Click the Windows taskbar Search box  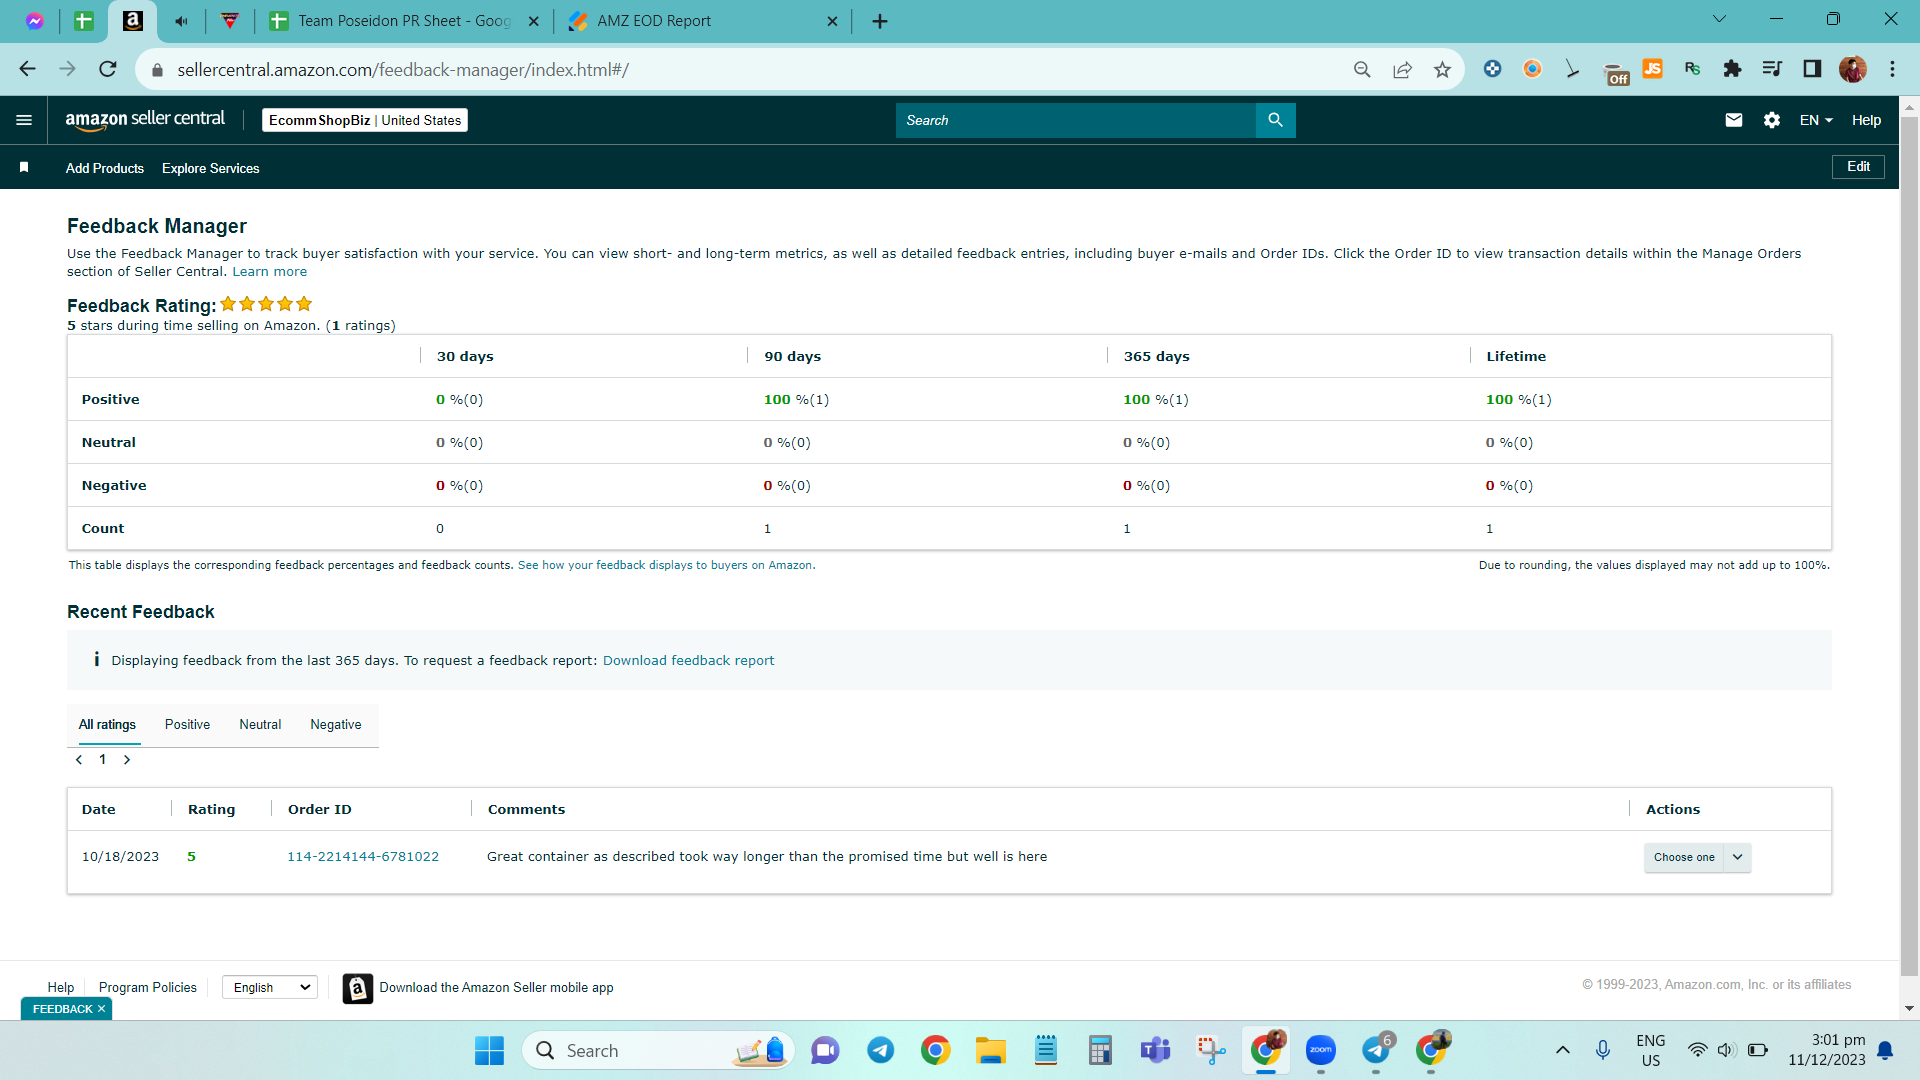point(658,1050)
